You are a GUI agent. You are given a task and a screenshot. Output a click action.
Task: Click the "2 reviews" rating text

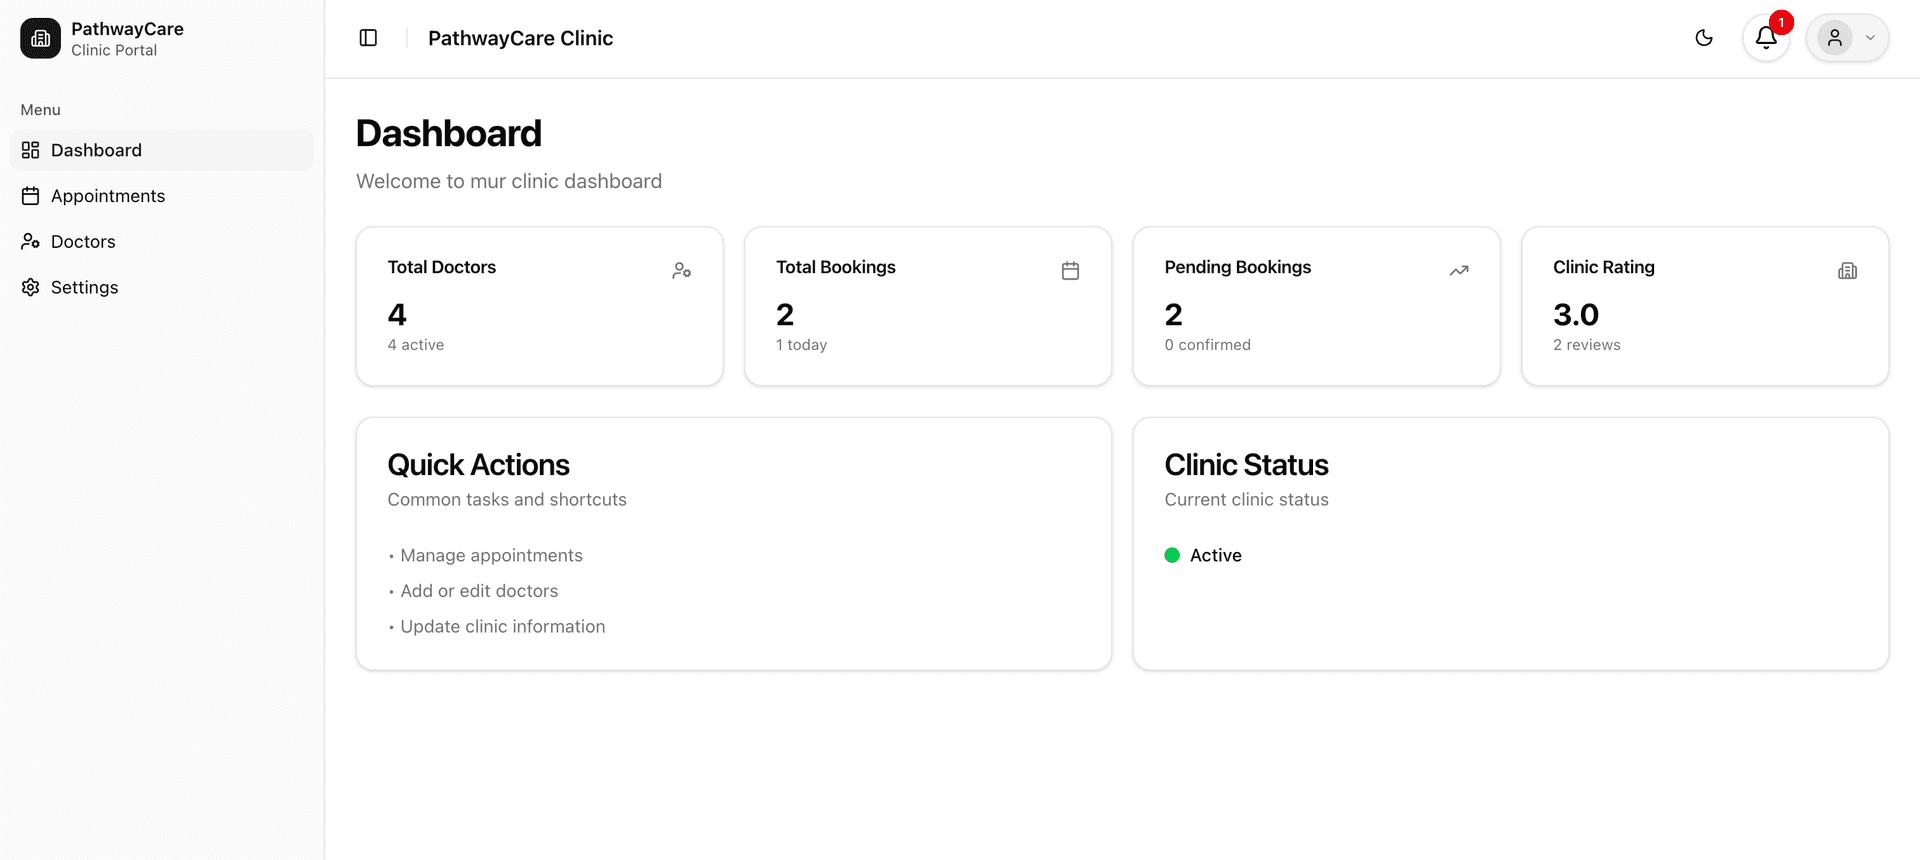(x=1586, y=345)
